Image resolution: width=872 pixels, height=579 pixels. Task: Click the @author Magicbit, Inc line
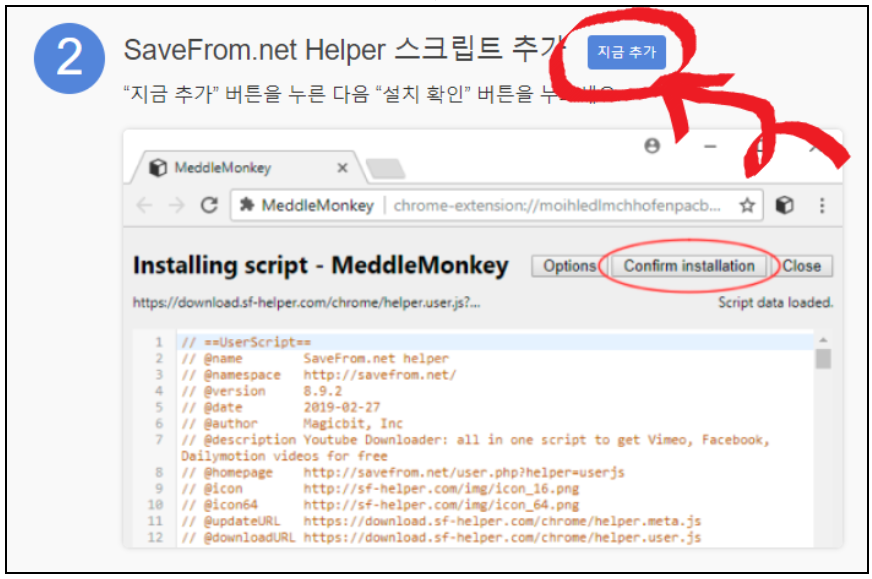coord(292,423)
